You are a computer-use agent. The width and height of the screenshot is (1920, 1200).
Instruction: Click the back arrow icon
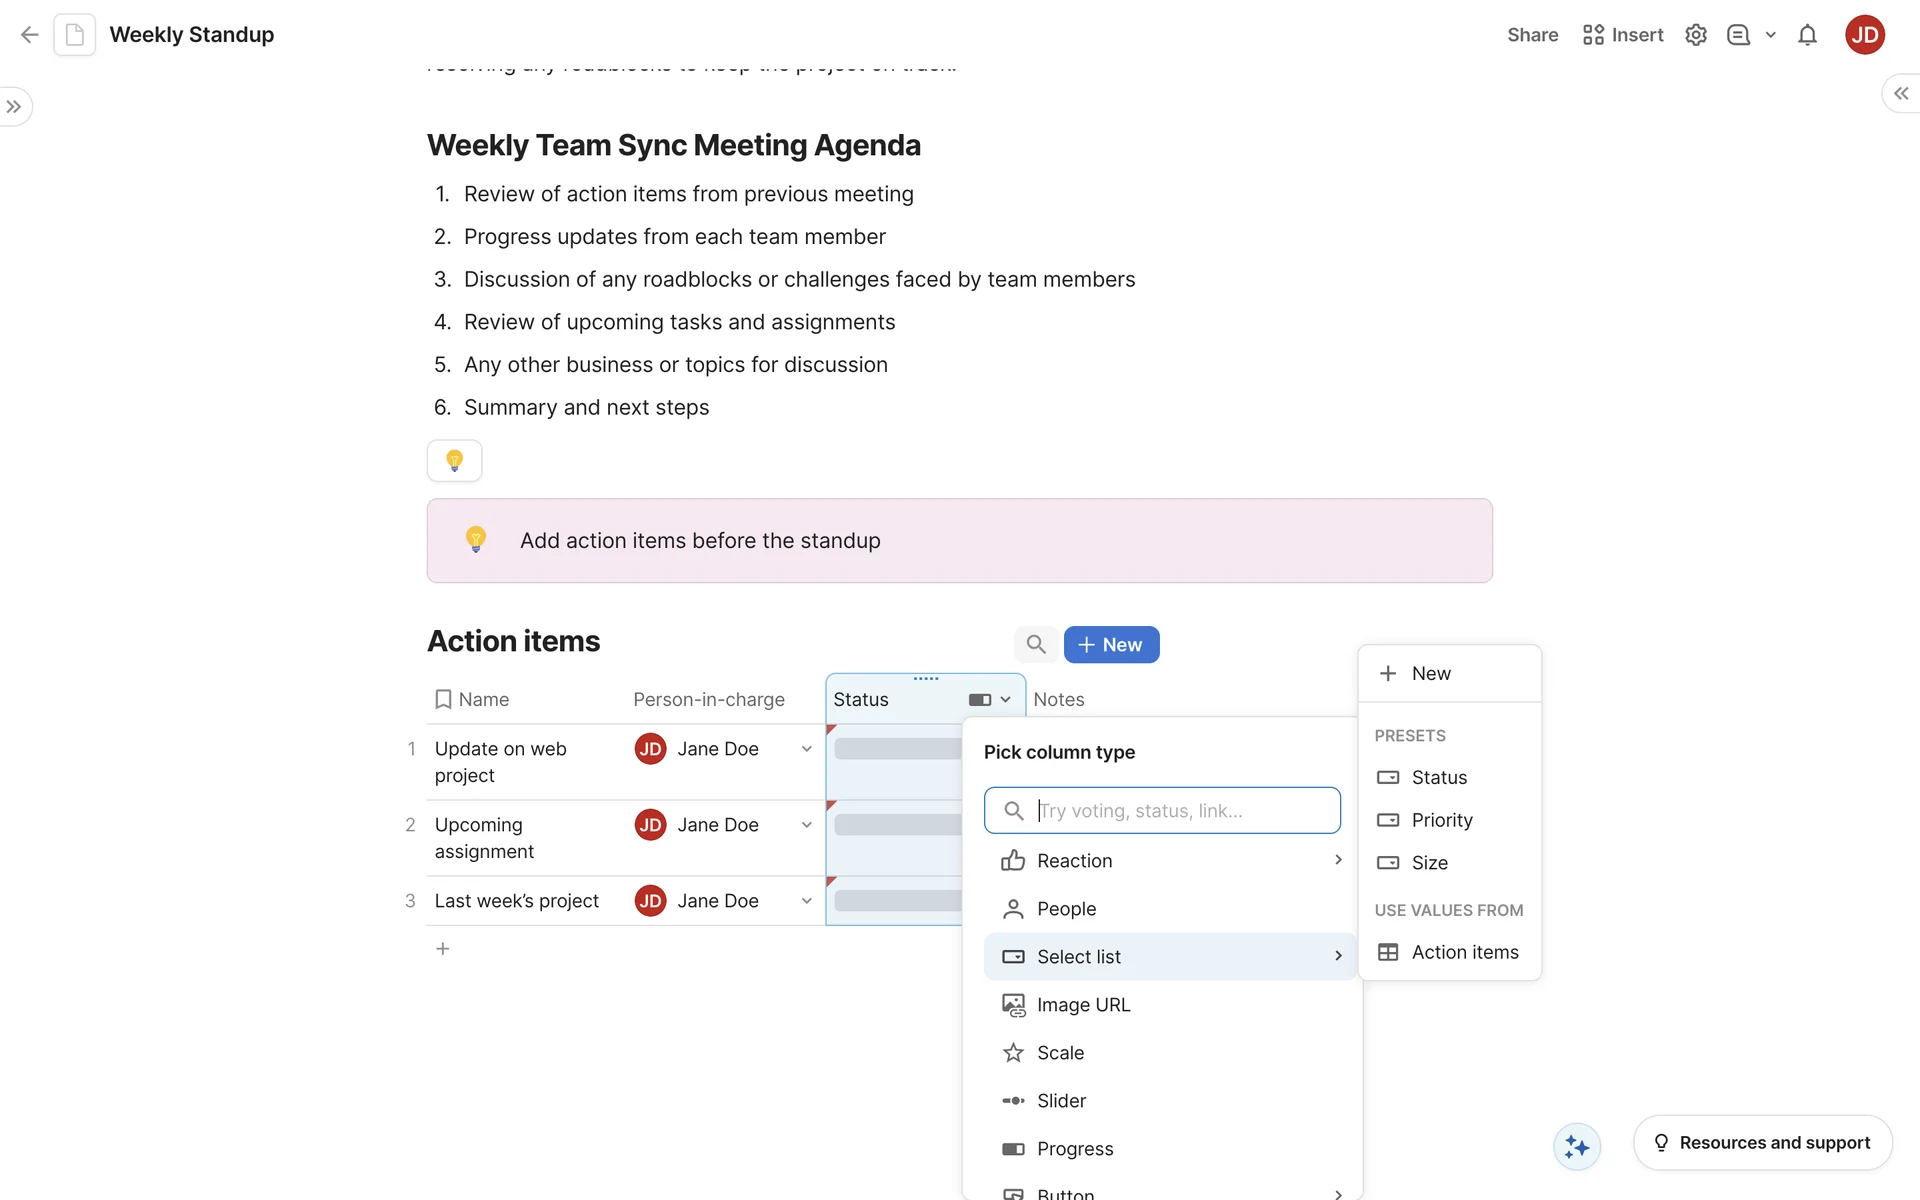click(x=29, y=35)
